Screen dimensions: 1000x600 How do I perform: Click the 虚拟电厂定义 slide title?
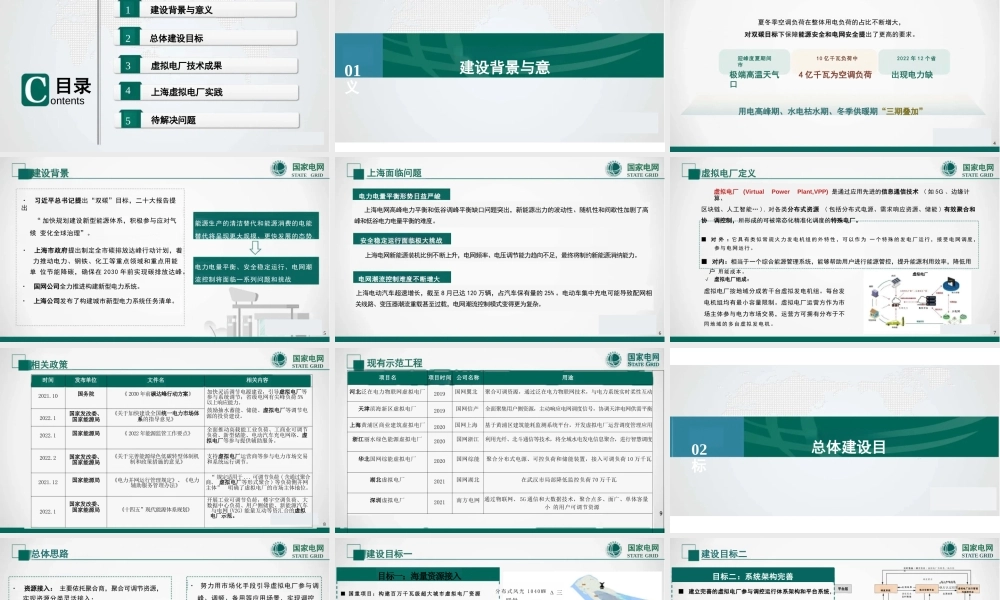(728, 173)
